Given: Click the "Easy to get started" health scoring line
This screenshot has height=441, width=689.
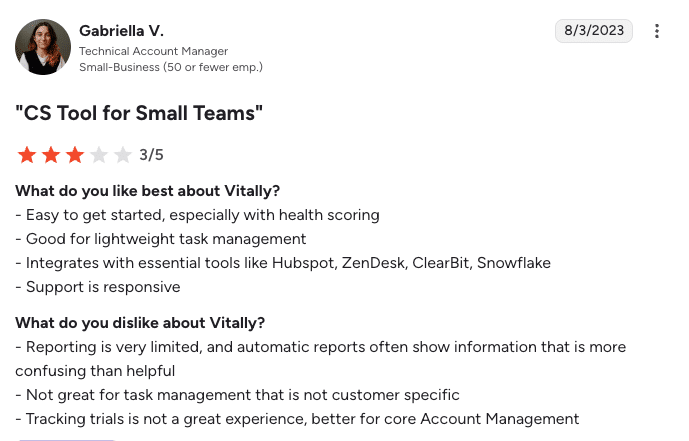Looking at the screenshot, I should (x=197, y=215).
